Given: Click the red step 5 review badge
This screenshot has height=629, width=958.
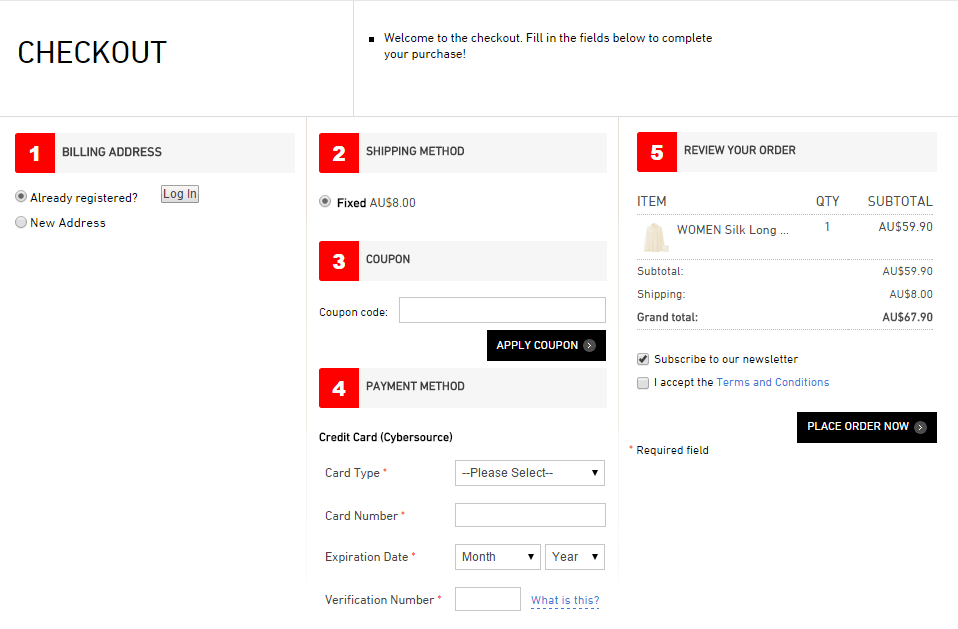Looking at the screenshot, I should pos(657,152).
